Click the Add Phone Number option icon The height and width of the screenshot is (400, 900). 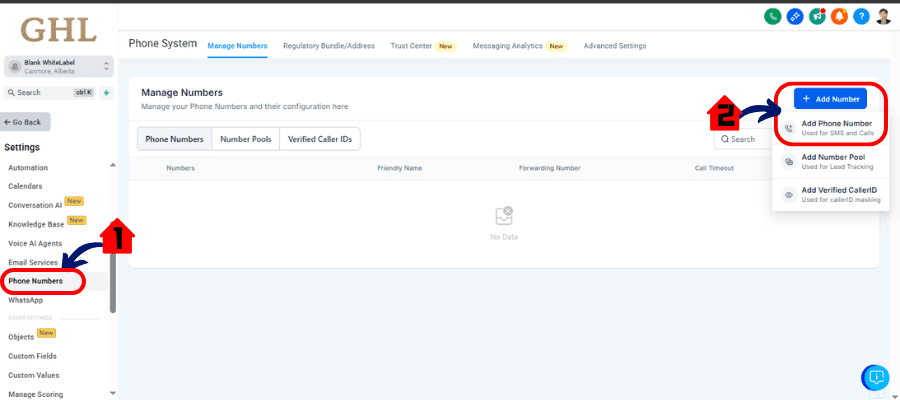tap(789, 128)
